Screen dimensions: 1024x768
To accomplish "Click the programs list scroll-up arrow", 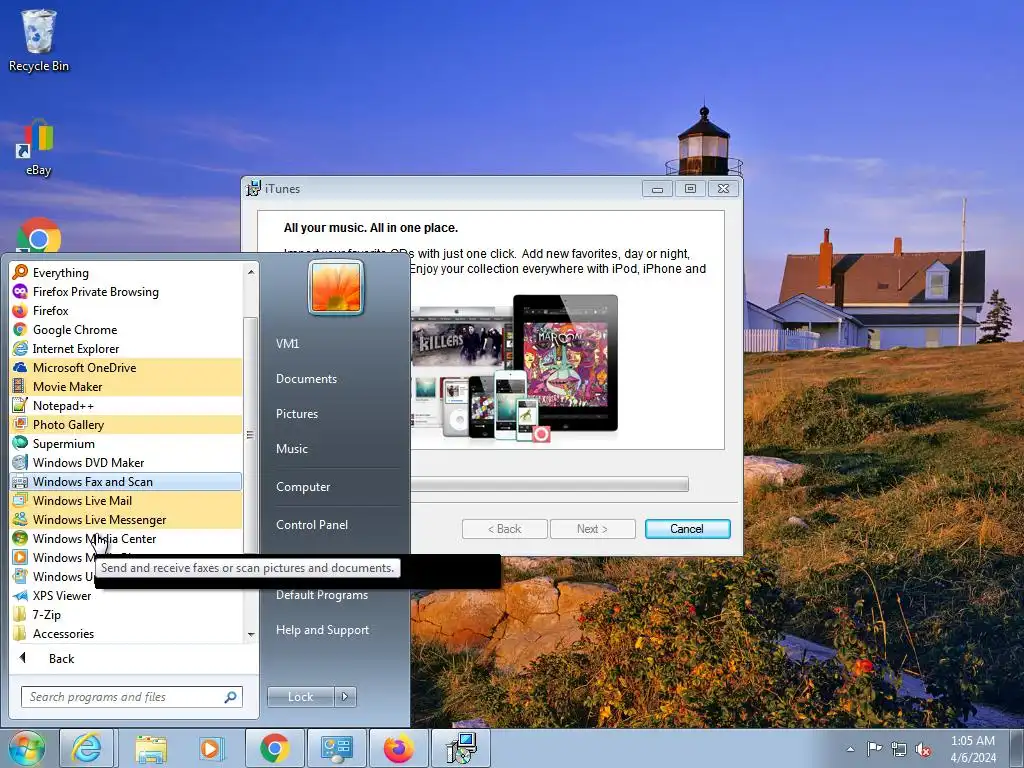I will [x=251, y=271].
